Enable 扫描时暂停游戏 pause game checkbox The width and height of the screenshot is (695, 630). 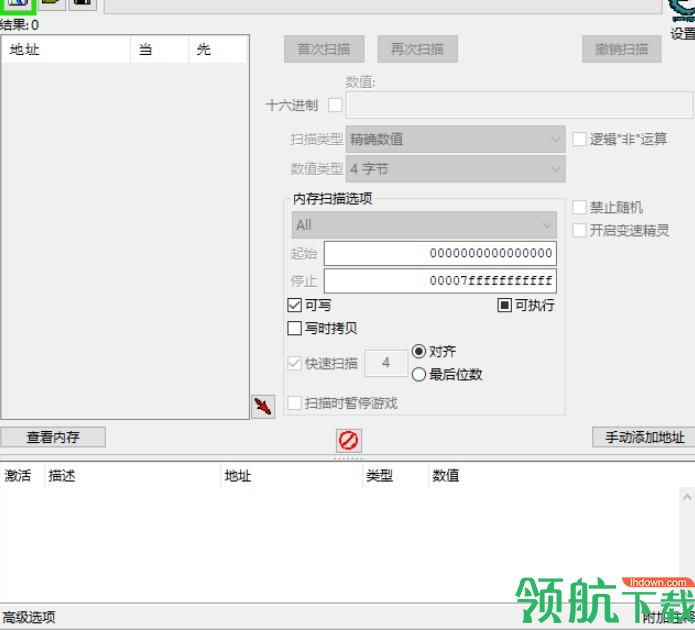point(295,403)
